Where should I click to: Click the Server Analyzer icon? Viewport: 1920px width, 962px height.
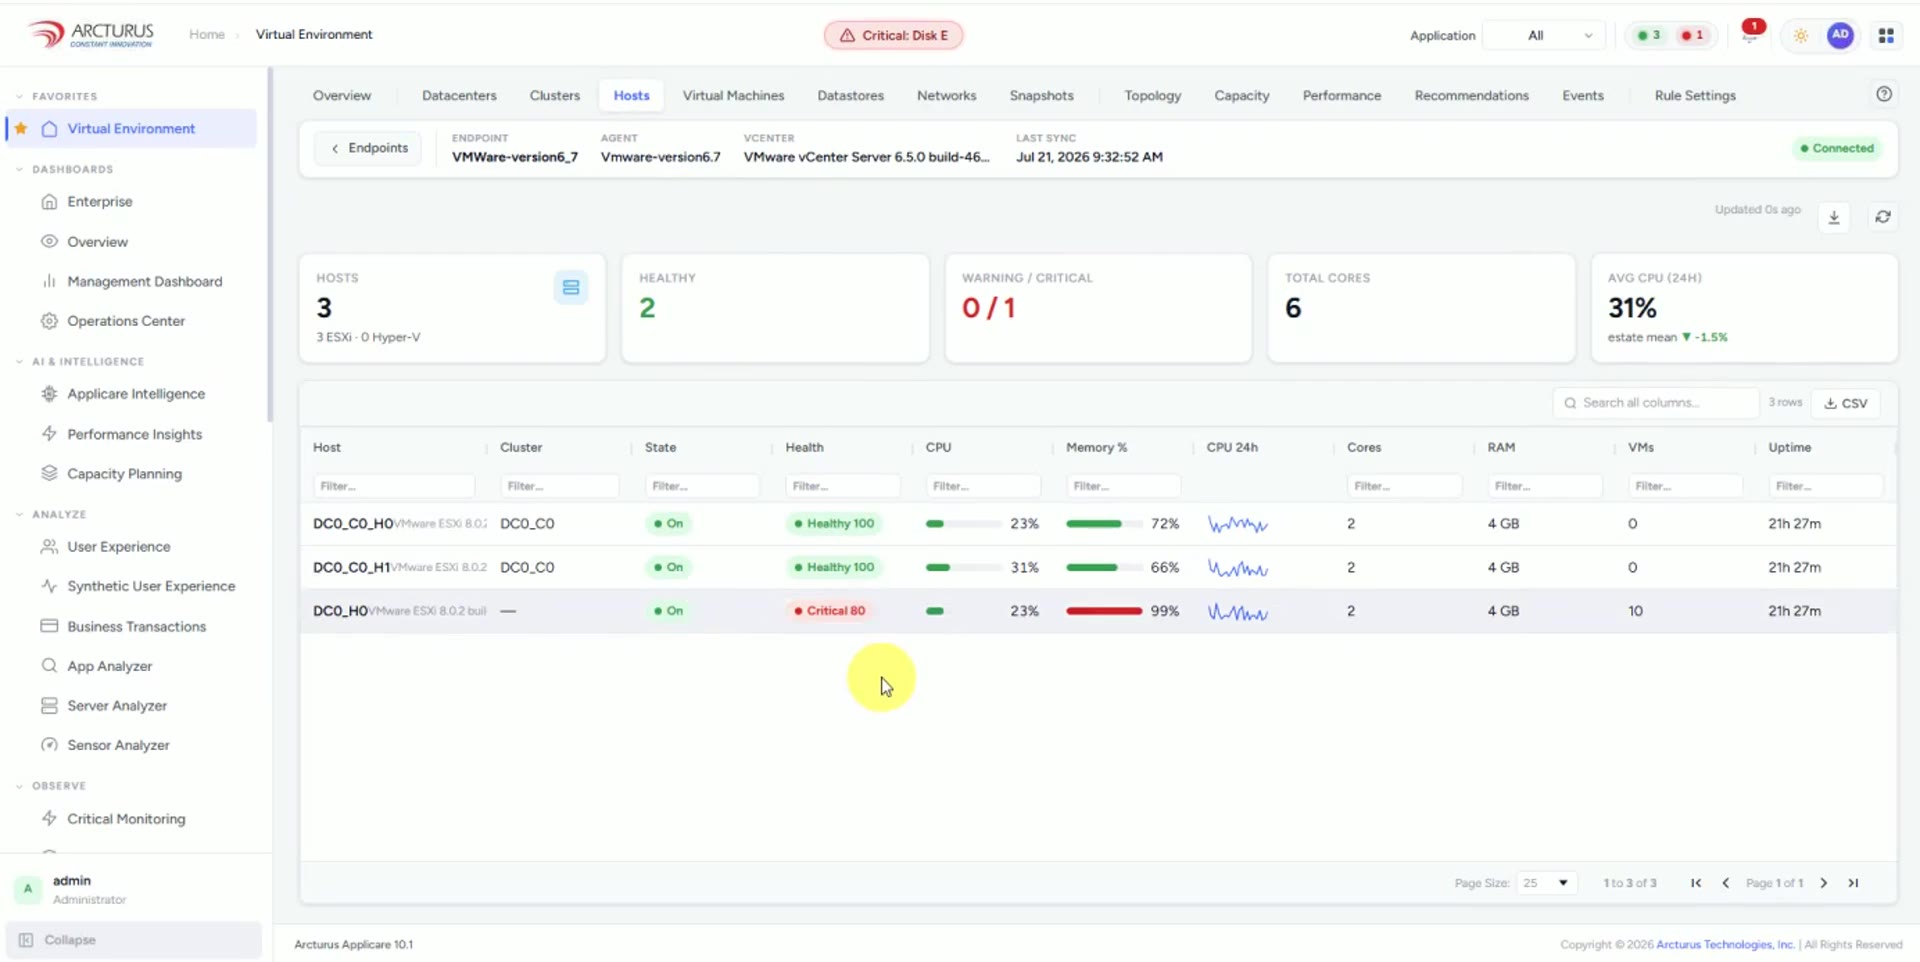click(x=49, y=705)
